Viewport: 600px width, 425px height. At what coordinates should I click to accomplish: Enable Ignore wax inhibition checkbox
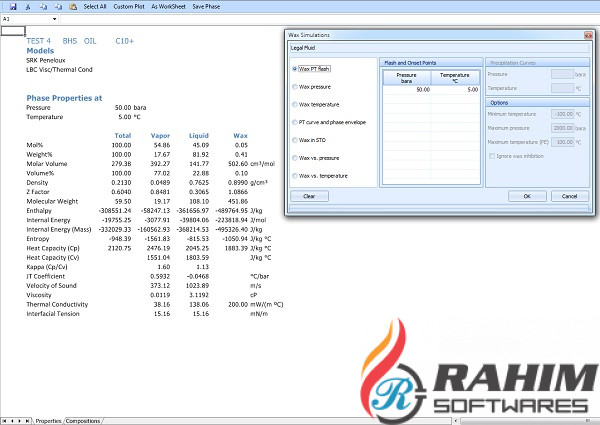click(491, 154)
